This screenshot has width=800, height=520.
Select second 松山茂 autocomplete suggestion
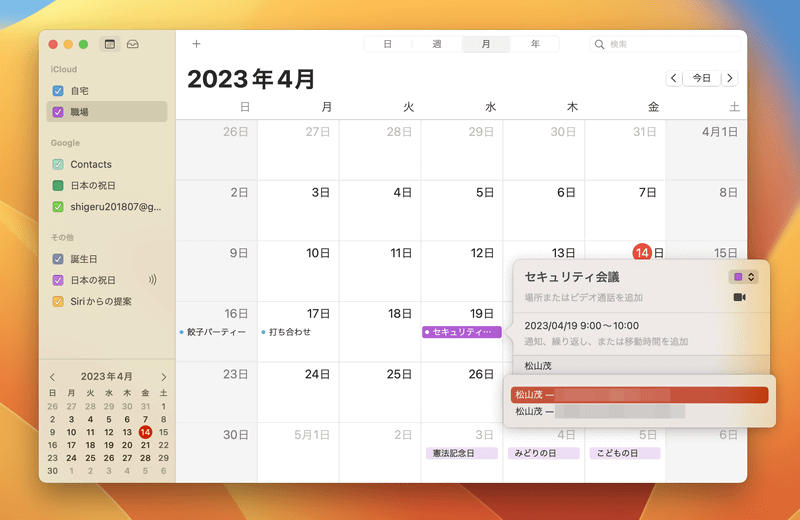639,411
